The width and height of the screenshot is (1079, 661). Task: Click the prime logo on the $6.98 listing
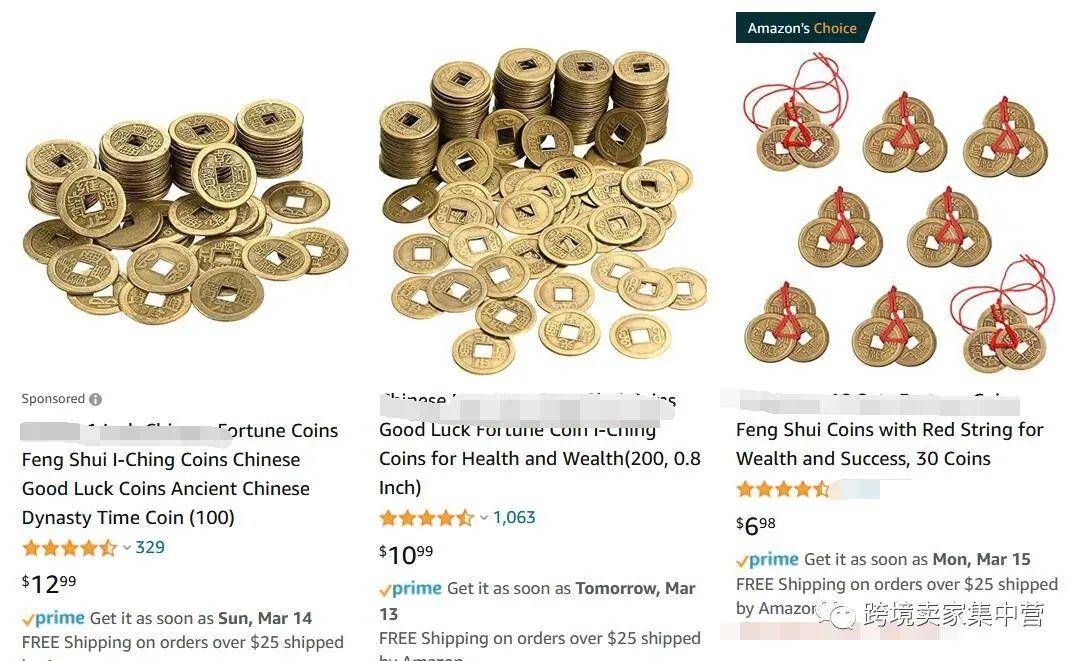(767, 559)
